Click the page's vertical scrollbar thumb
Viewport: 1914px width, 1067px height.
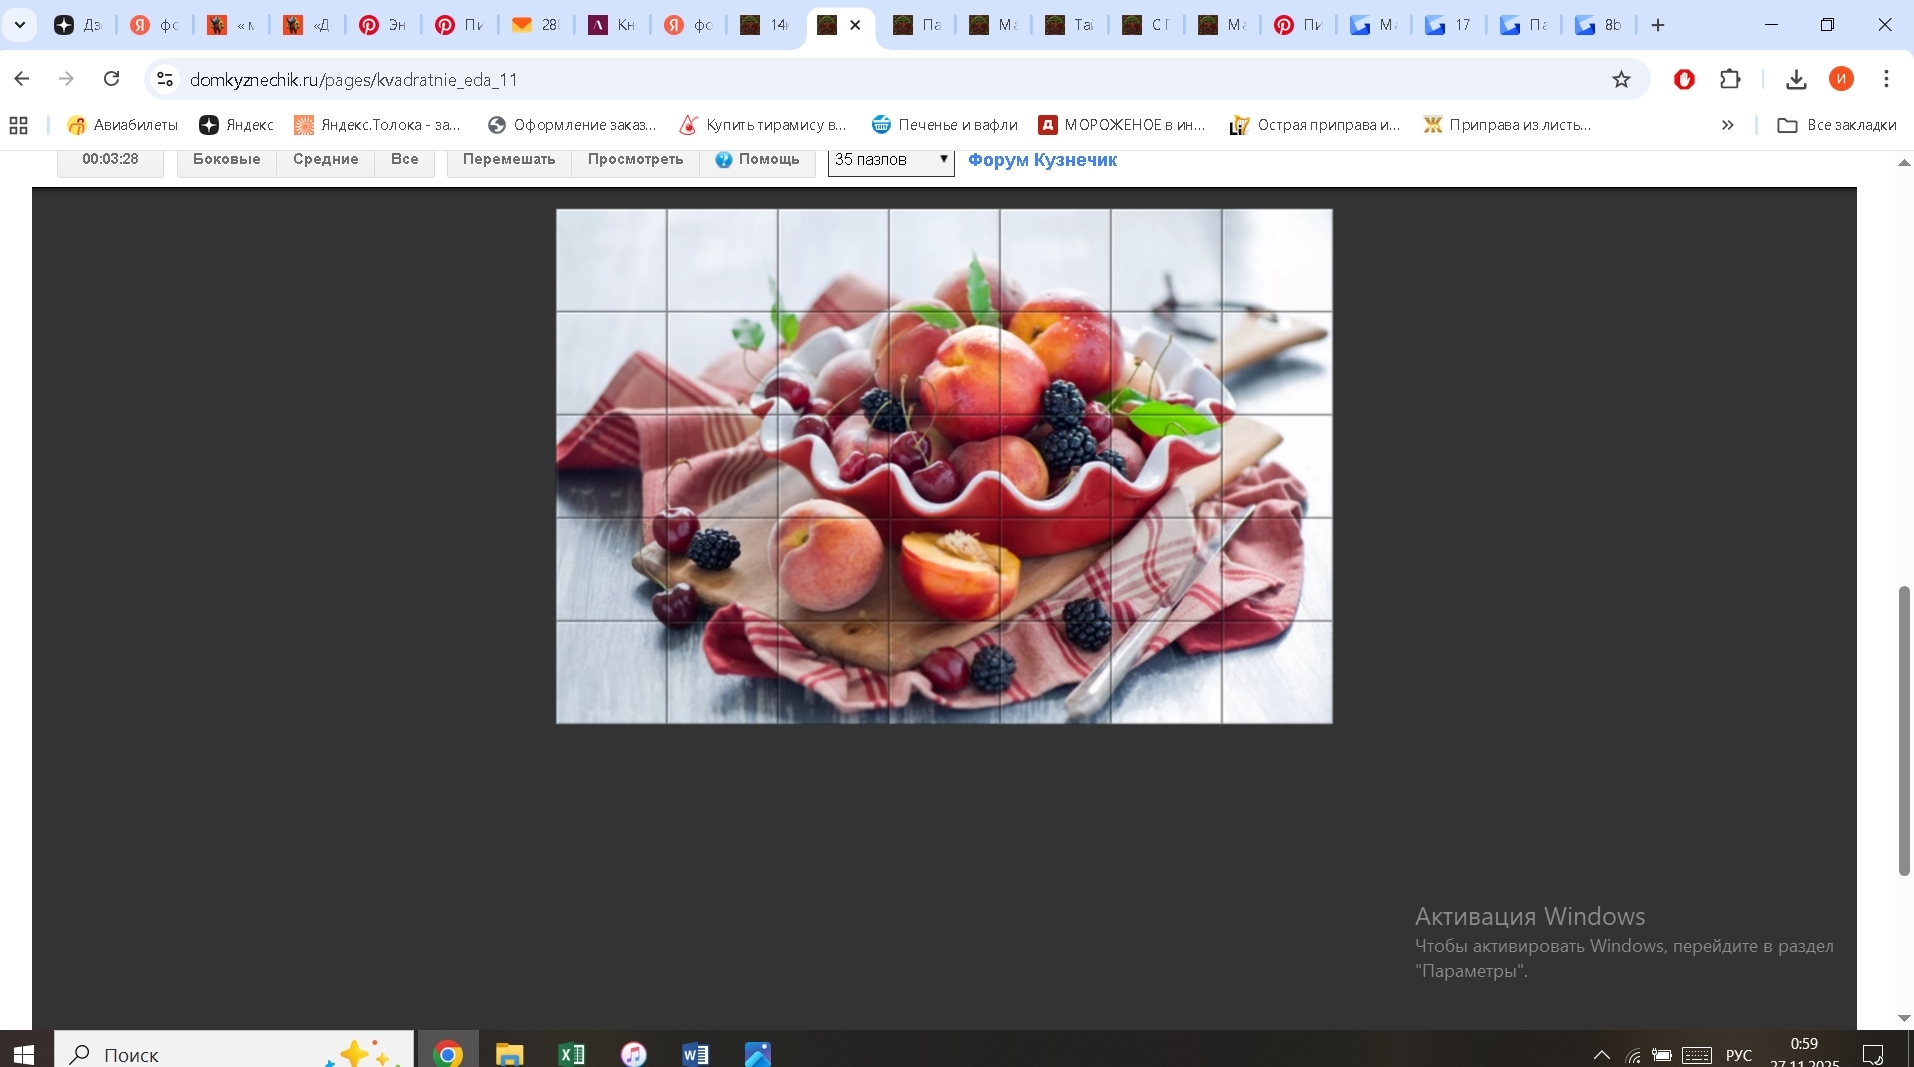point(1904,731)
